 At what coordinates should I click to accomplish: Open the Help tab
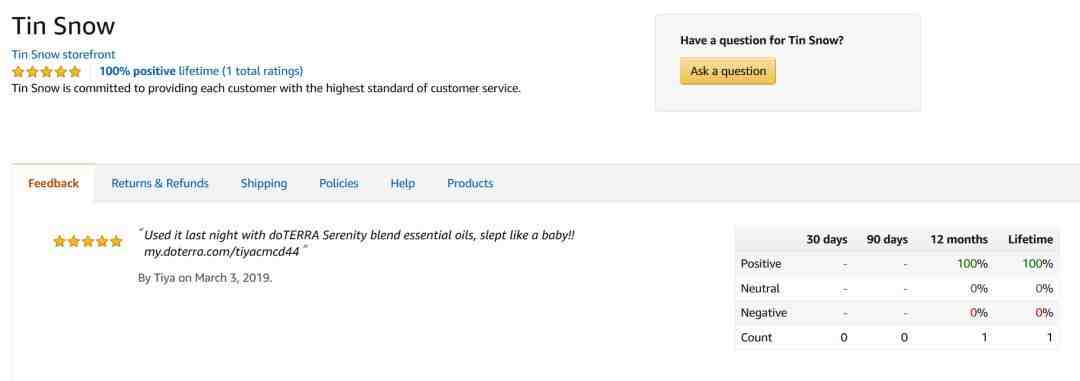(x=403, y=183)
